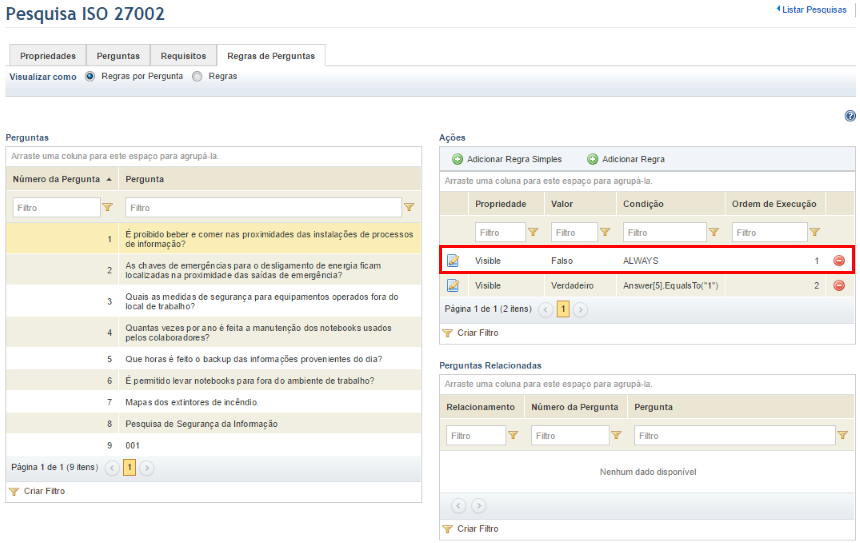860x543 pixels.
Task: Click filter funnel for related Pergunta column
Action: 842,435
